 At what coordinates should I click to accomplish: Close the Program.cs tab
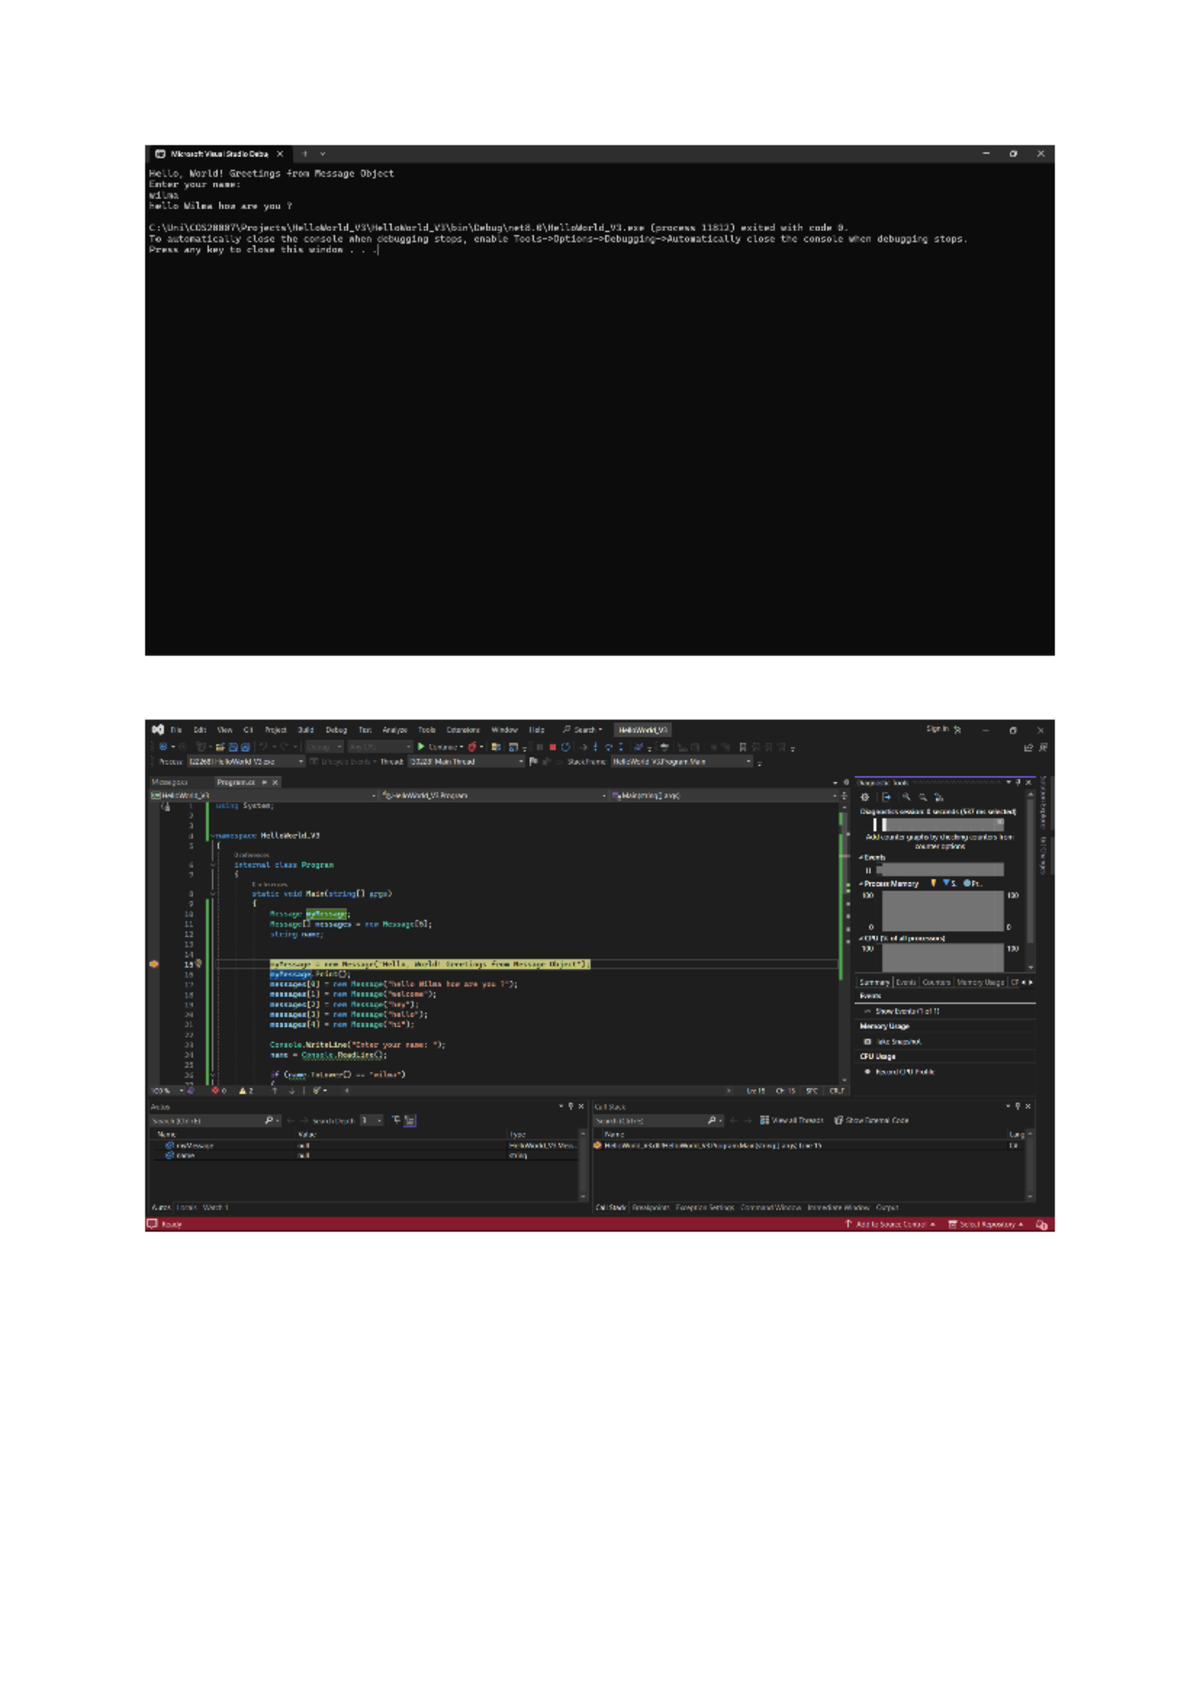point(275,782)
